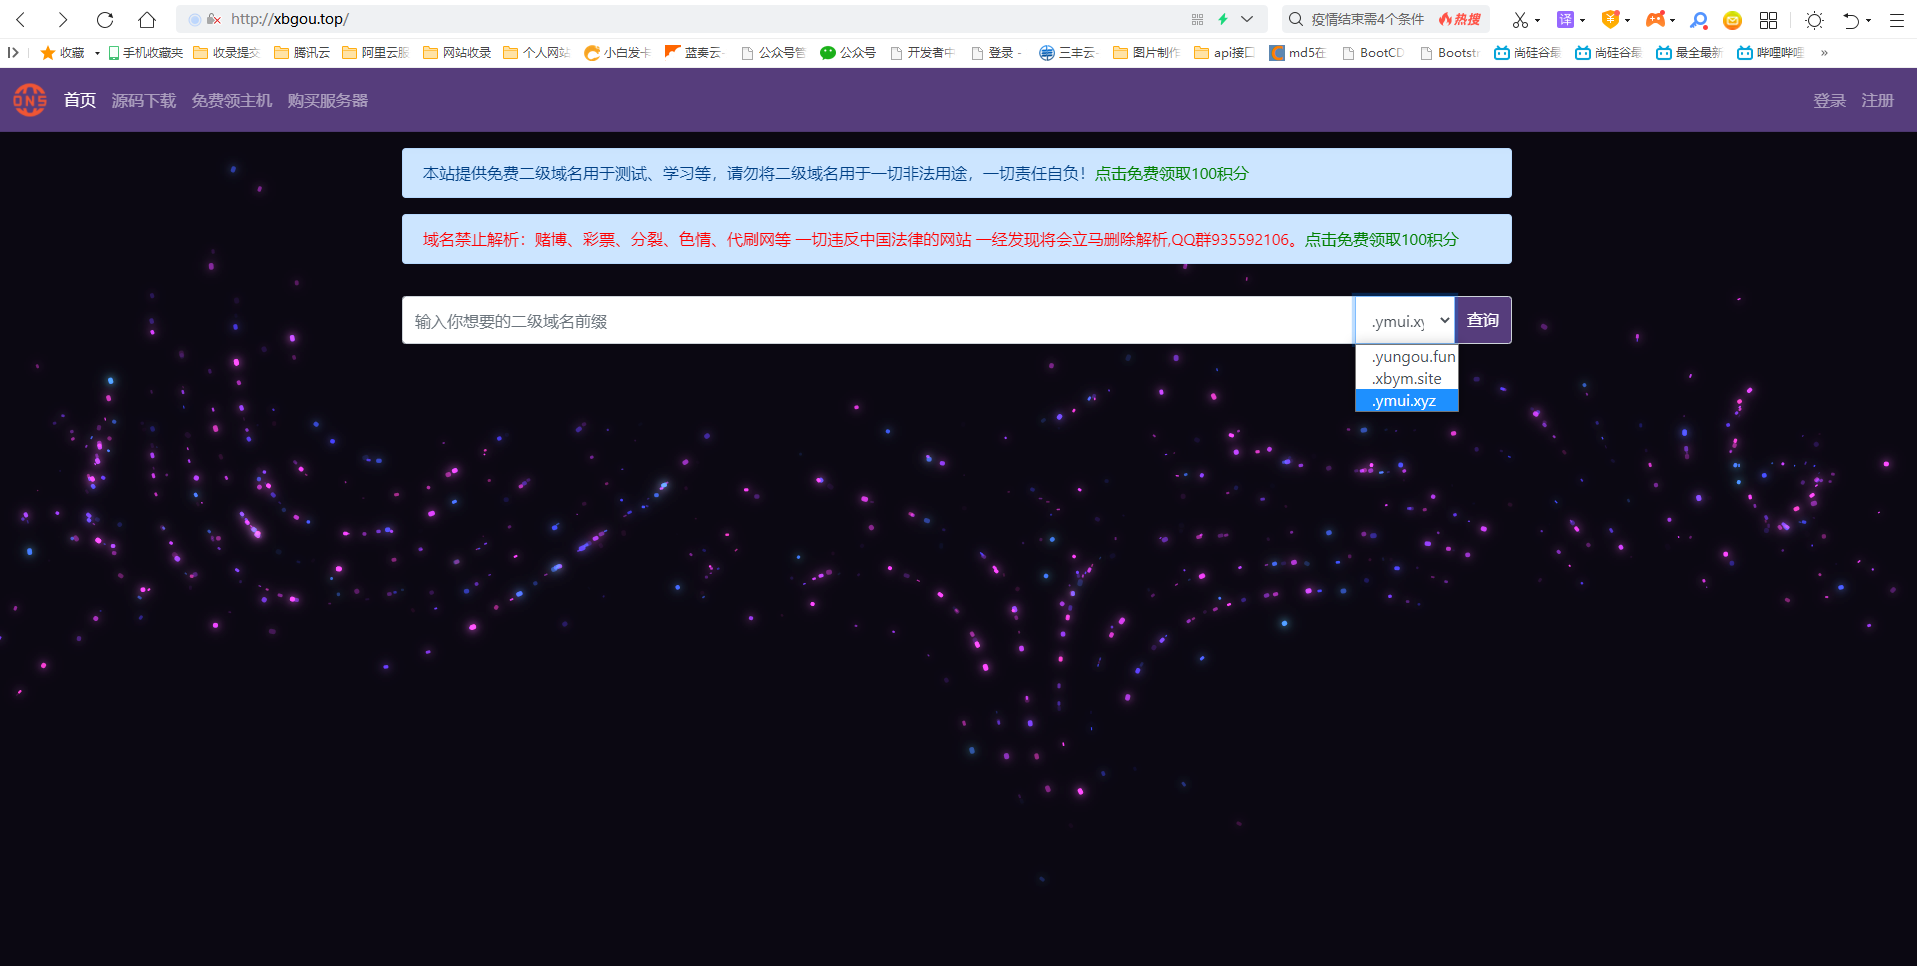Reload the page with the refresh icon
This screenshot has width=1917, height=966.
[x=105, y=19]
